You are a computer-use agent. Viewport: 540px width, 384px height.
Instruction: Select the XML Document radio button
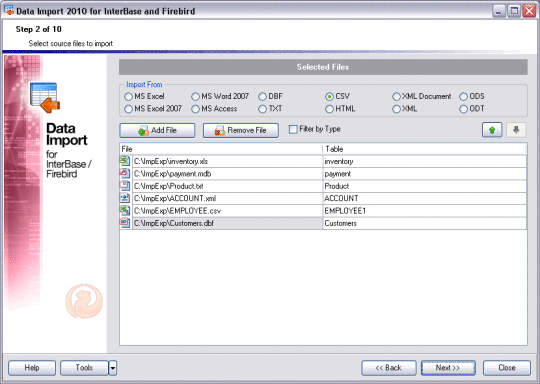(x=396, y=96)
